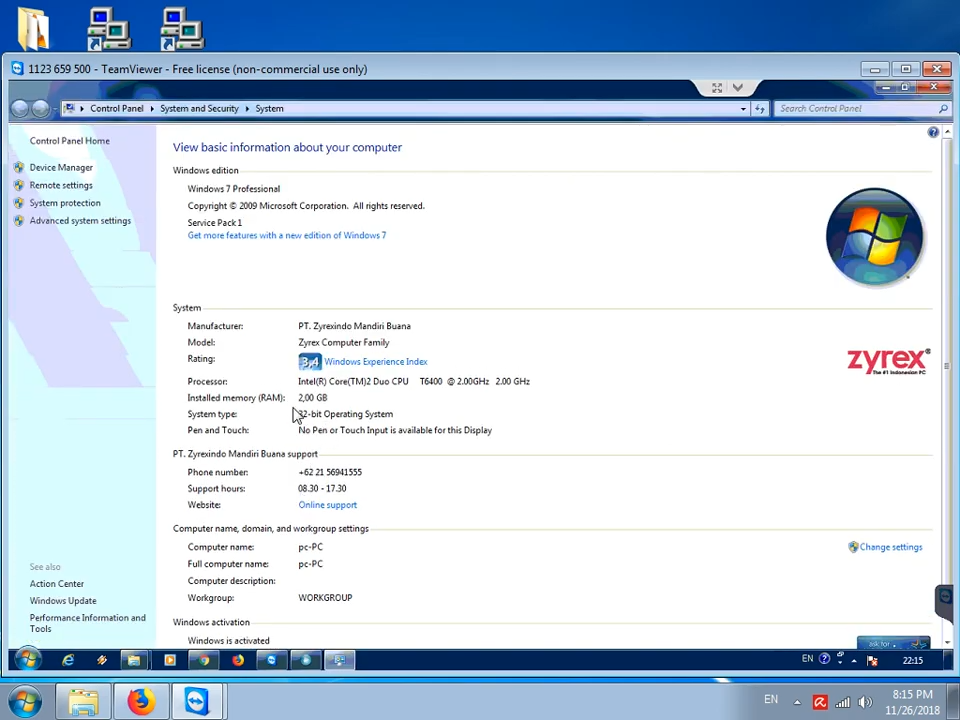Click the Windows Experience Index rating badge

click(309, 362)
